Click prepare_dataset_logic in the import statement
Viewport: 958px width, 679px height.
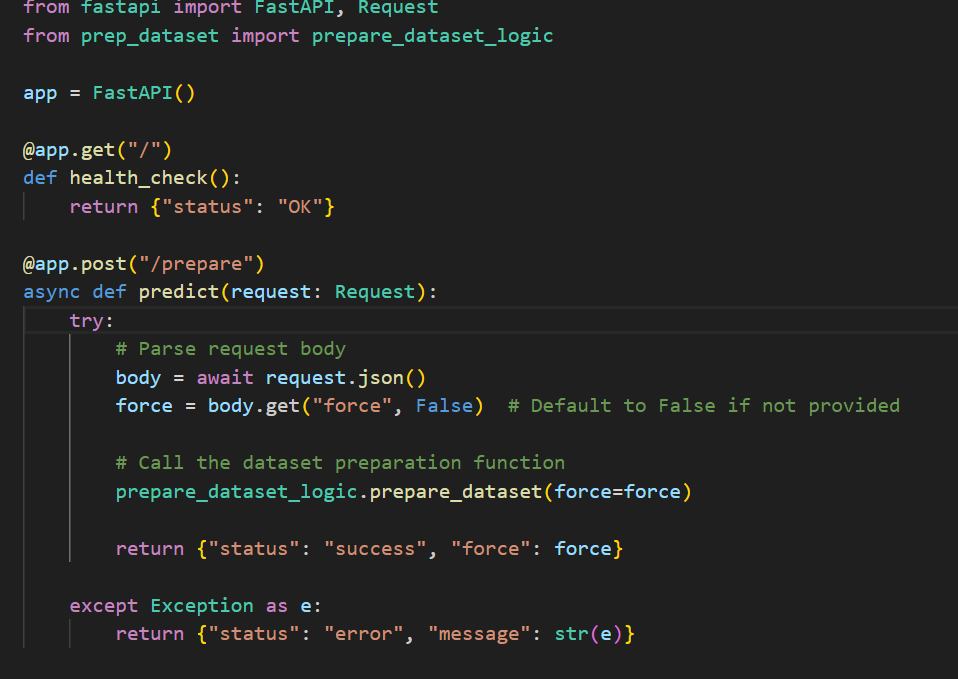432,36
